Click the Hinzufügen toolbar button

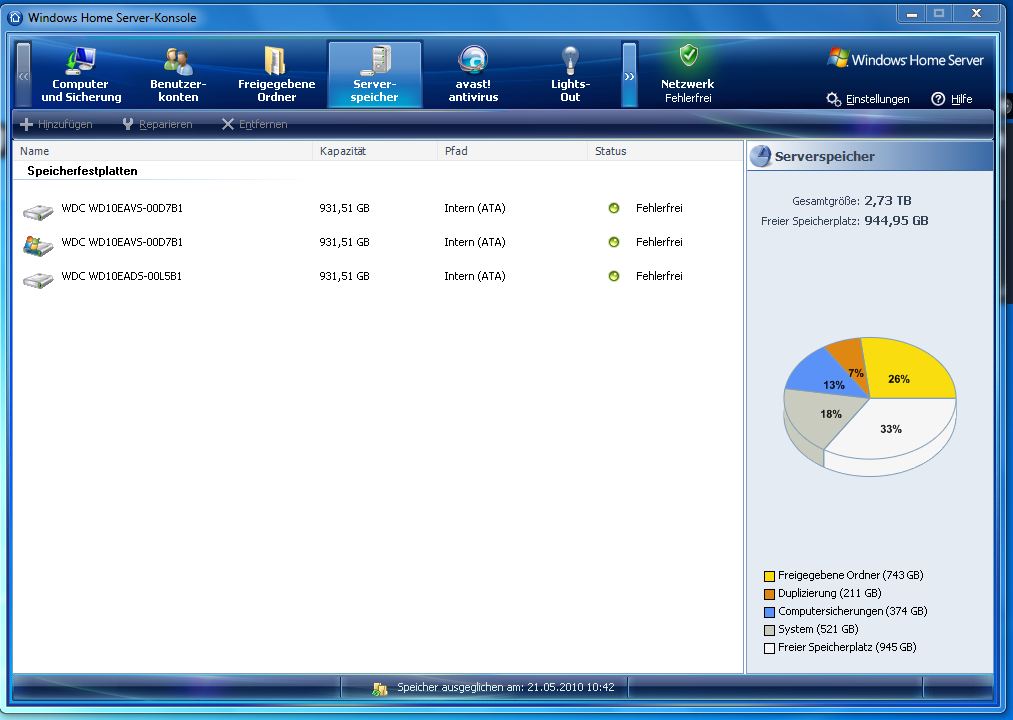(x=56, y=124)
